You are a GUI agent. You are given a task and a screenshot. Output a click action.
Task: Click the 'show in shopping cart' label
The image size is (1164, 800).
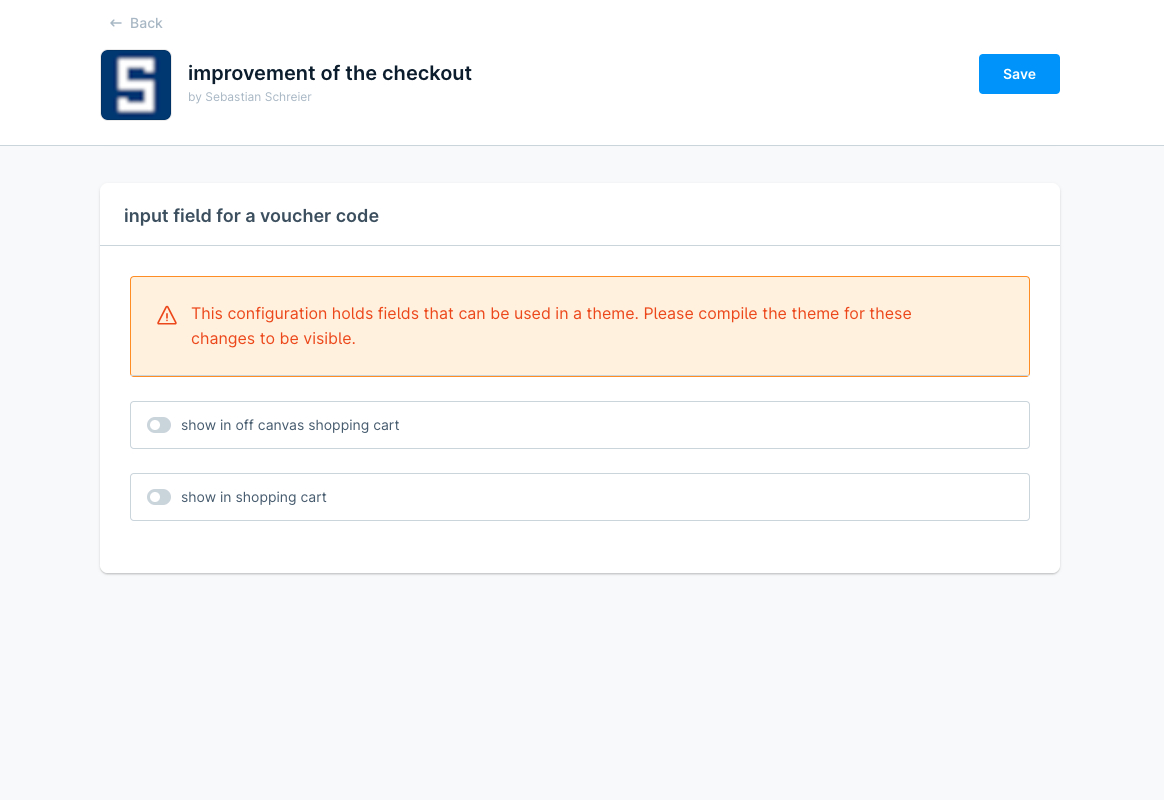254,497
